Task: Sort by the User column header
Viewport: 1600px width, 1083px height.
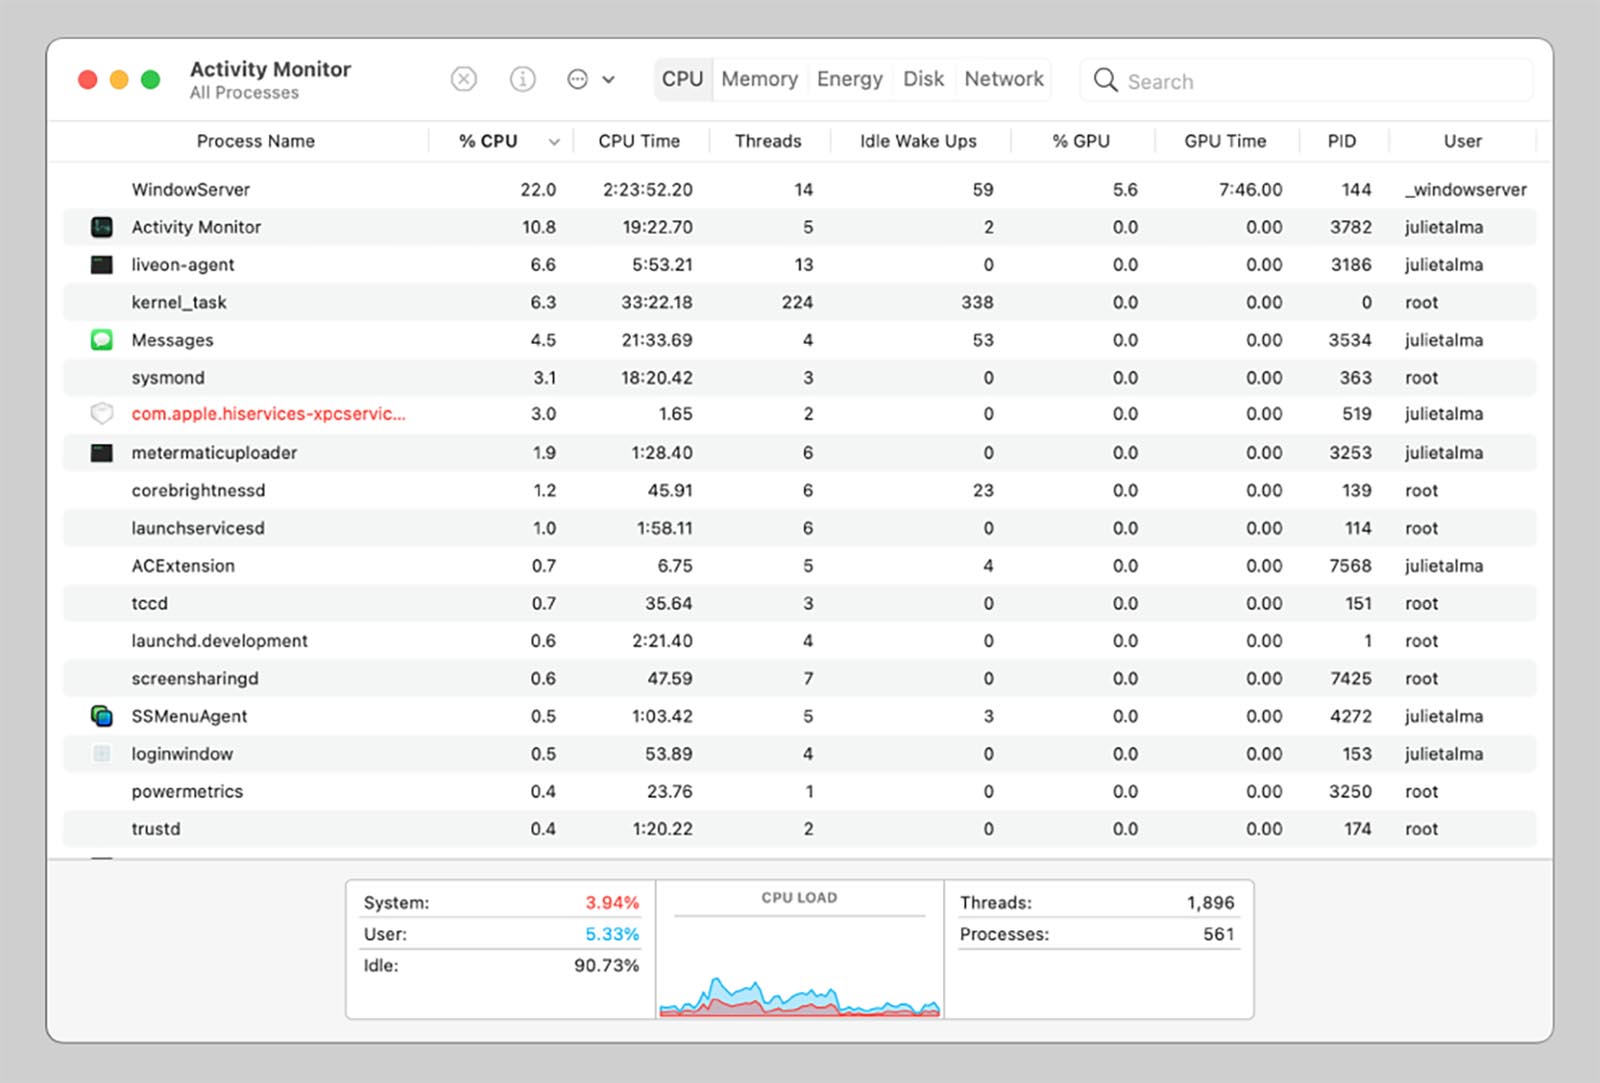Action: click(x=1462, y=141)
